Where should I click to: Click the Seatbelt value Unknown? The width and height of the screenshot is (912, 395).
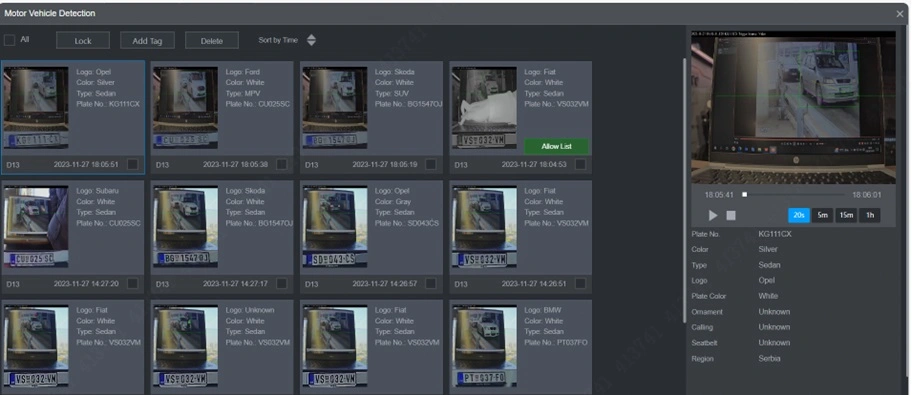(774, 343)
